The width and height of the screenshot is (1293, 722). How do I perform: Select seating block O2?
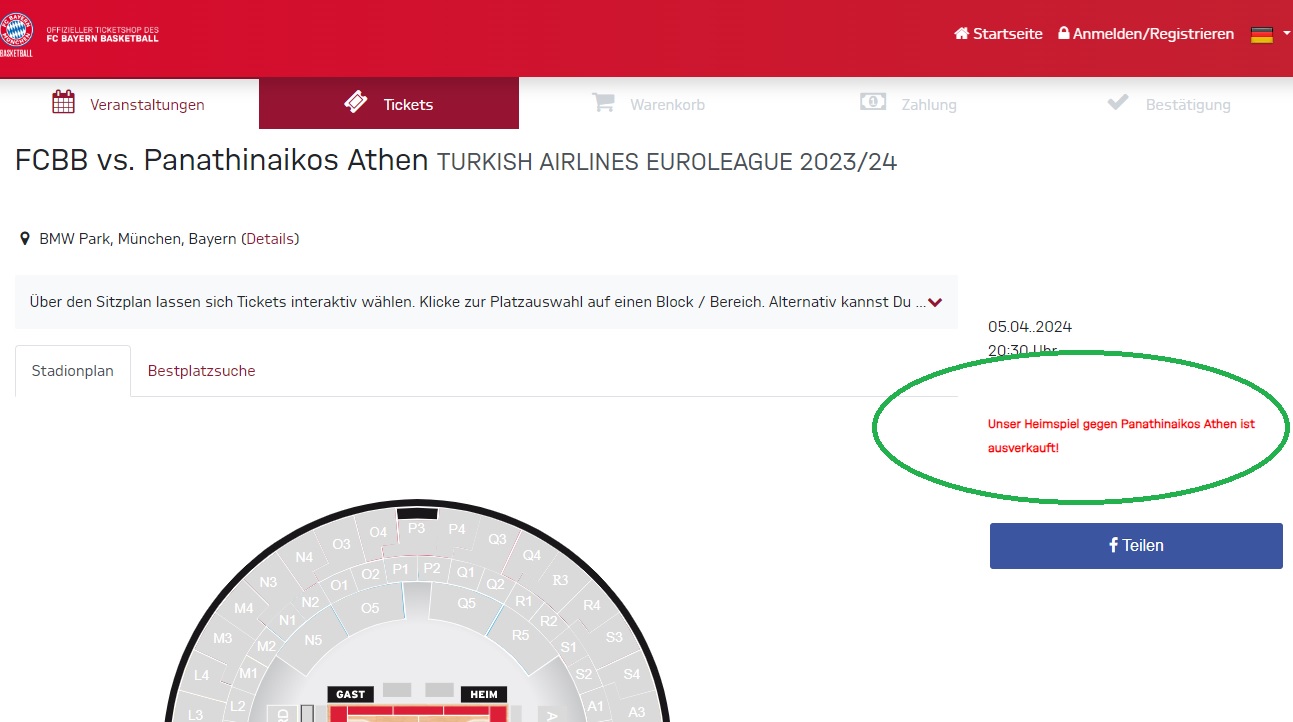click(371, 574)
